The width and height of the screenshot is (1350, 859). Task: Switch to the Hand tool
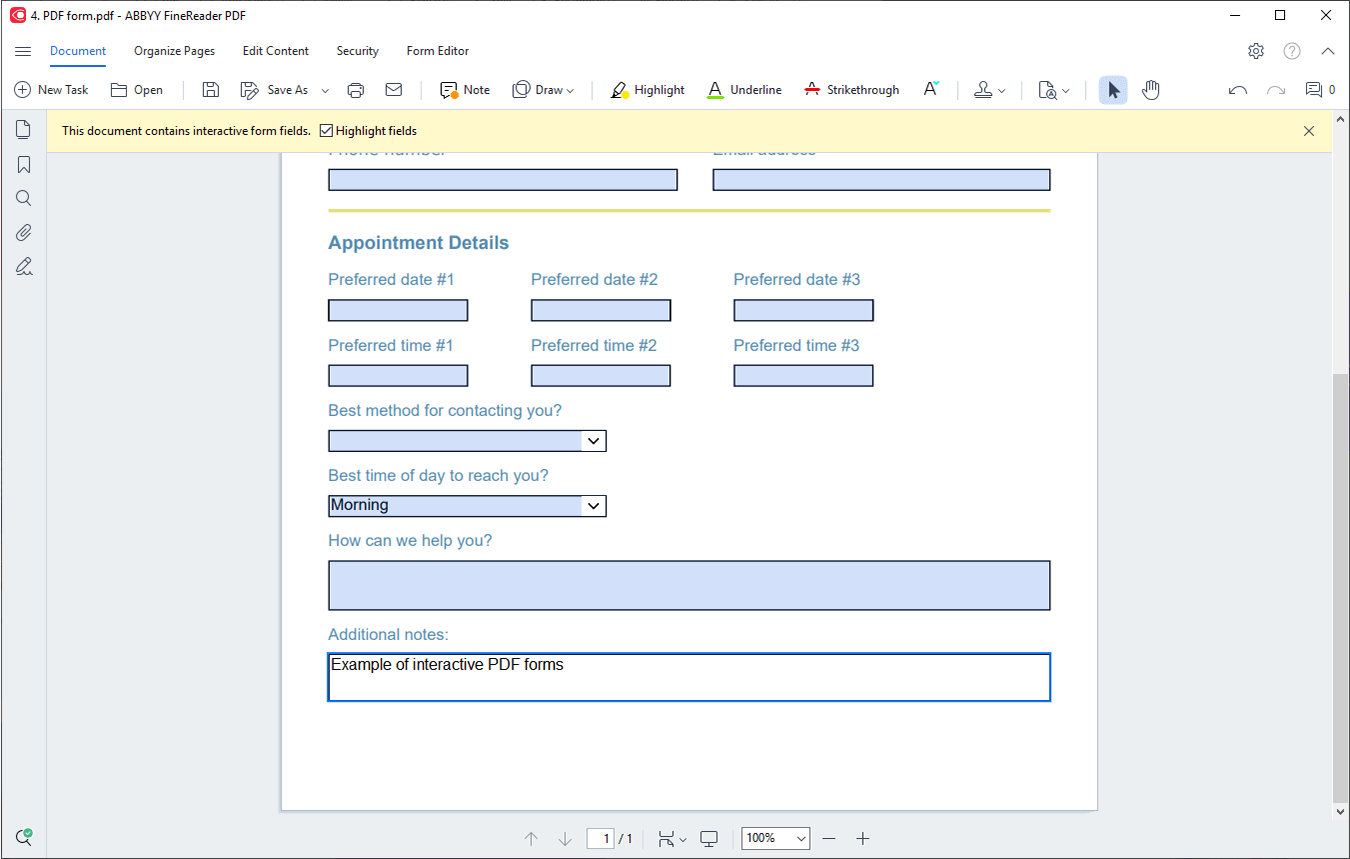(x=1150, y=90)
